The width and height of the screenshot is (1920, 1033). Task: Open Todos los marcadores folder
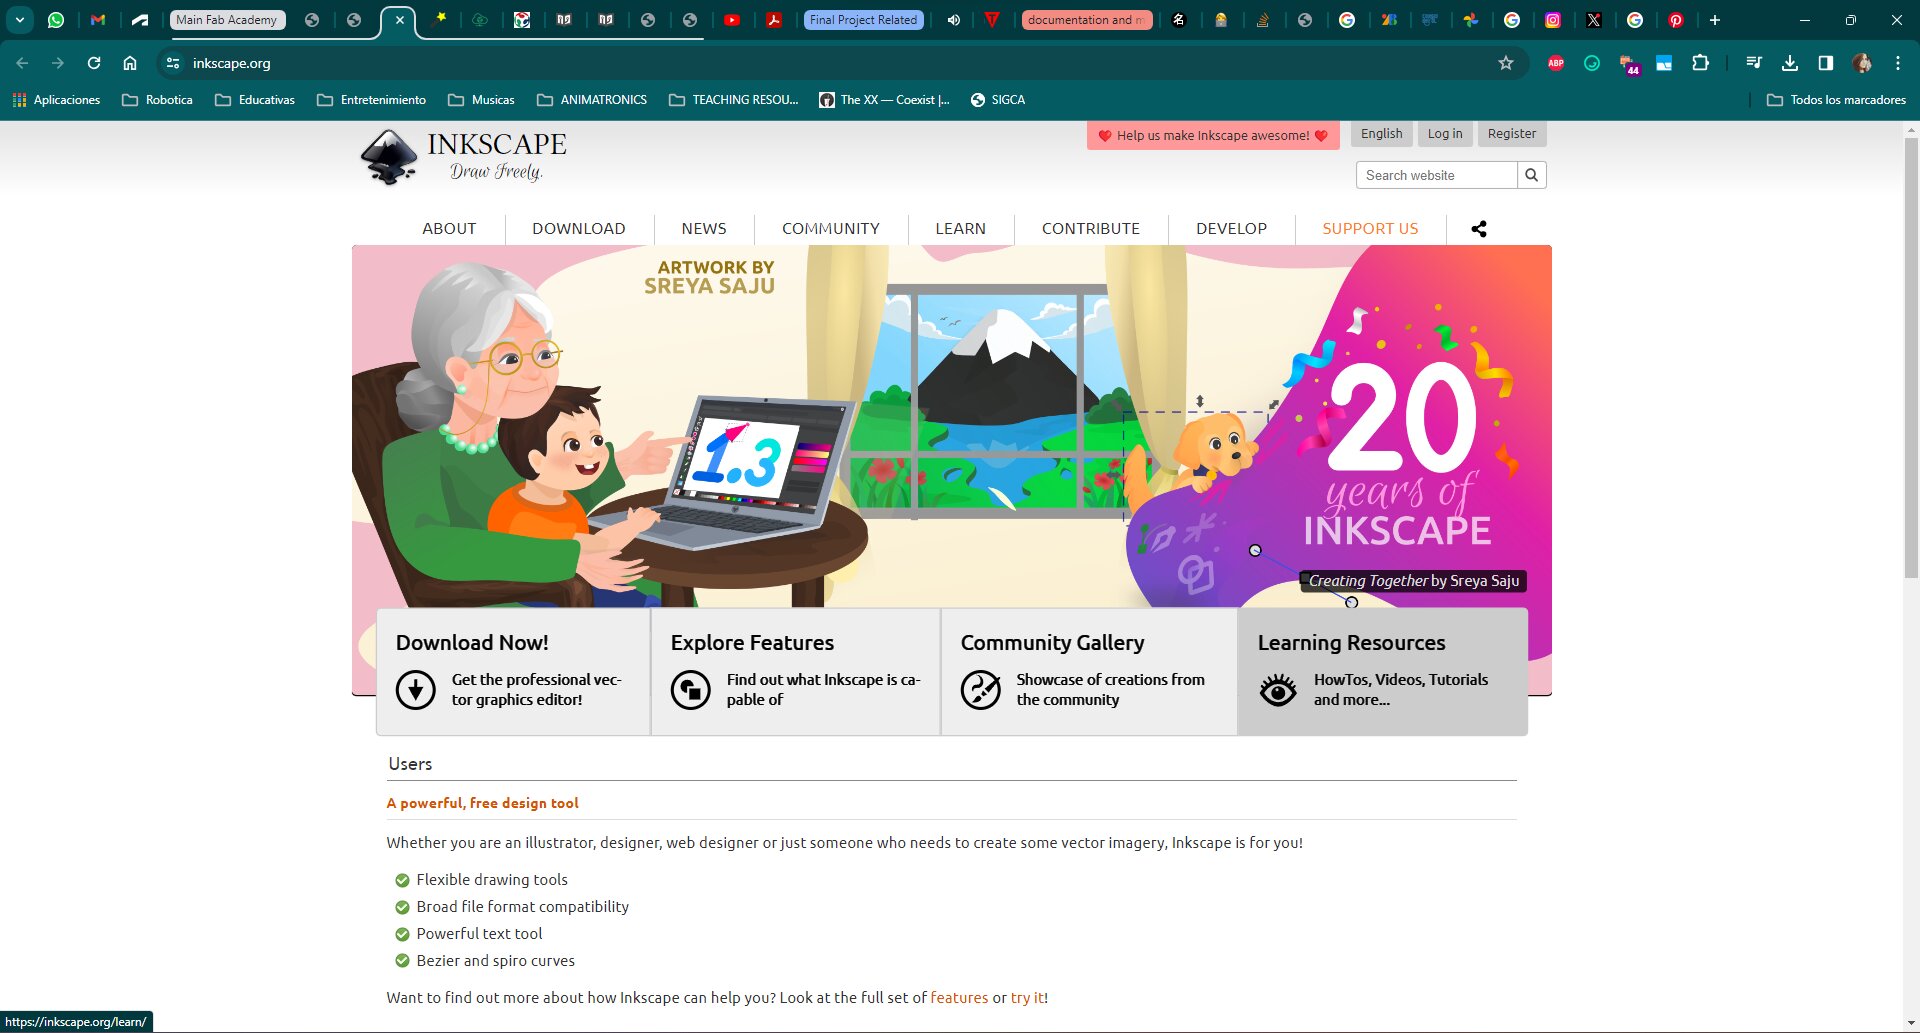1836,100
